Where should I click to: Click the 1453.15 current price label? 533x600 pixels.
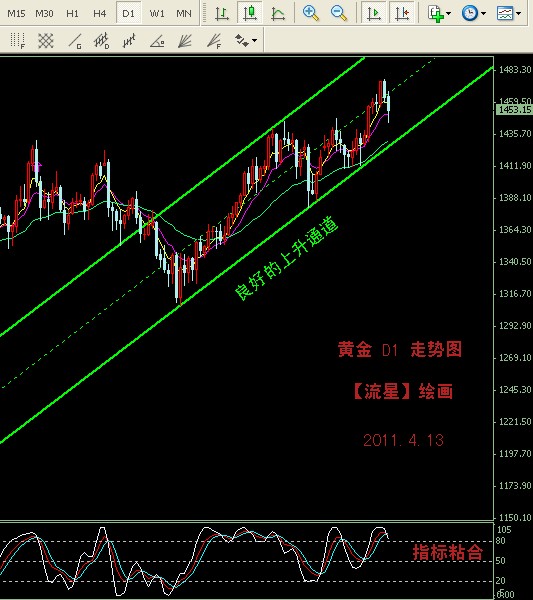[x=514, y=109]
